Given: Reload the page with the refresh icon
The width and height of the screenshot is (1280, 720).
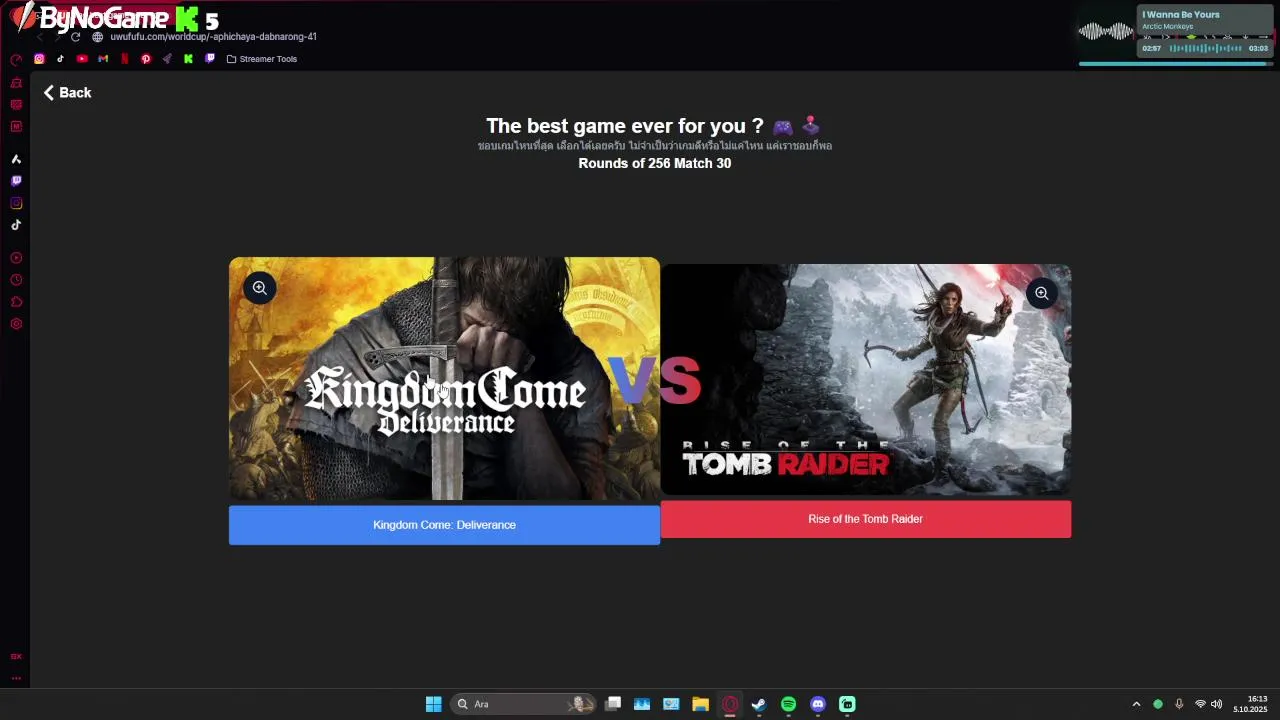Looking at the screenshot, I should tap(75, 37).
